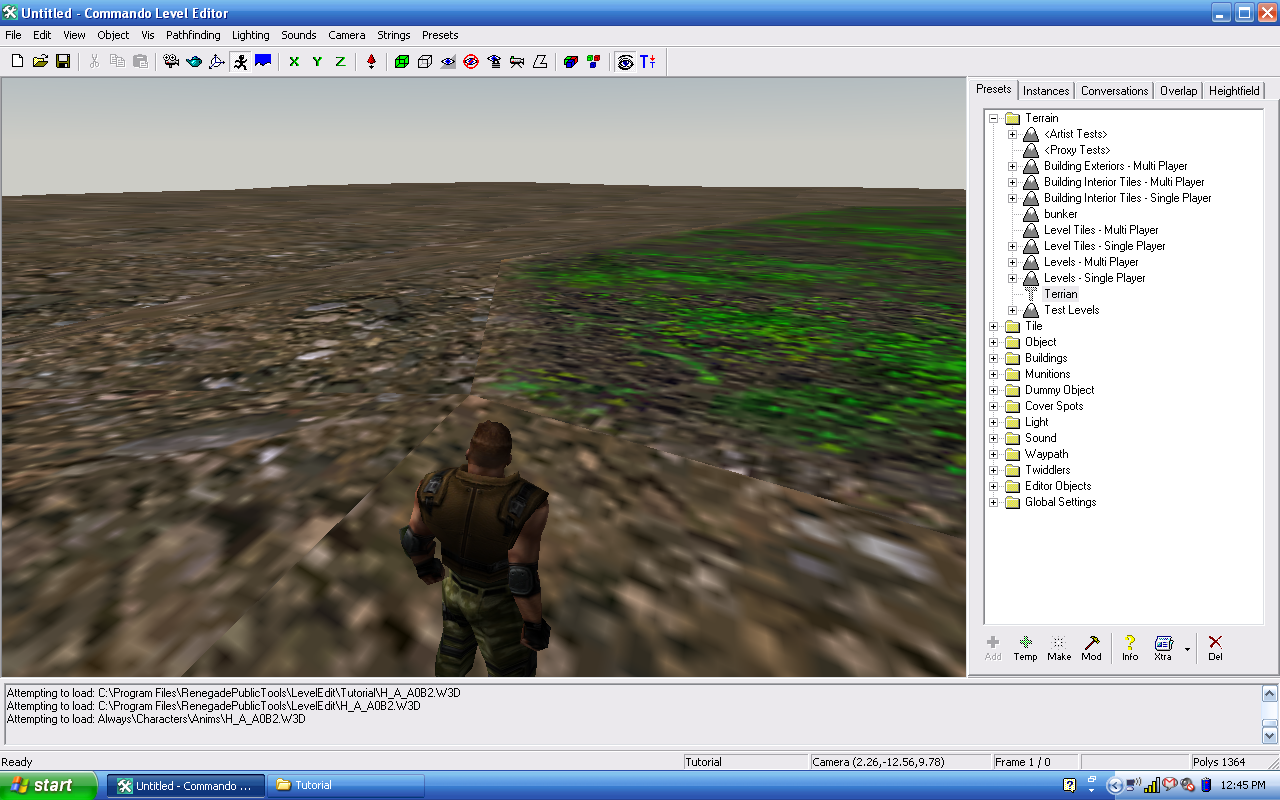Click the running man walkthrough icon

pos(240,62)
